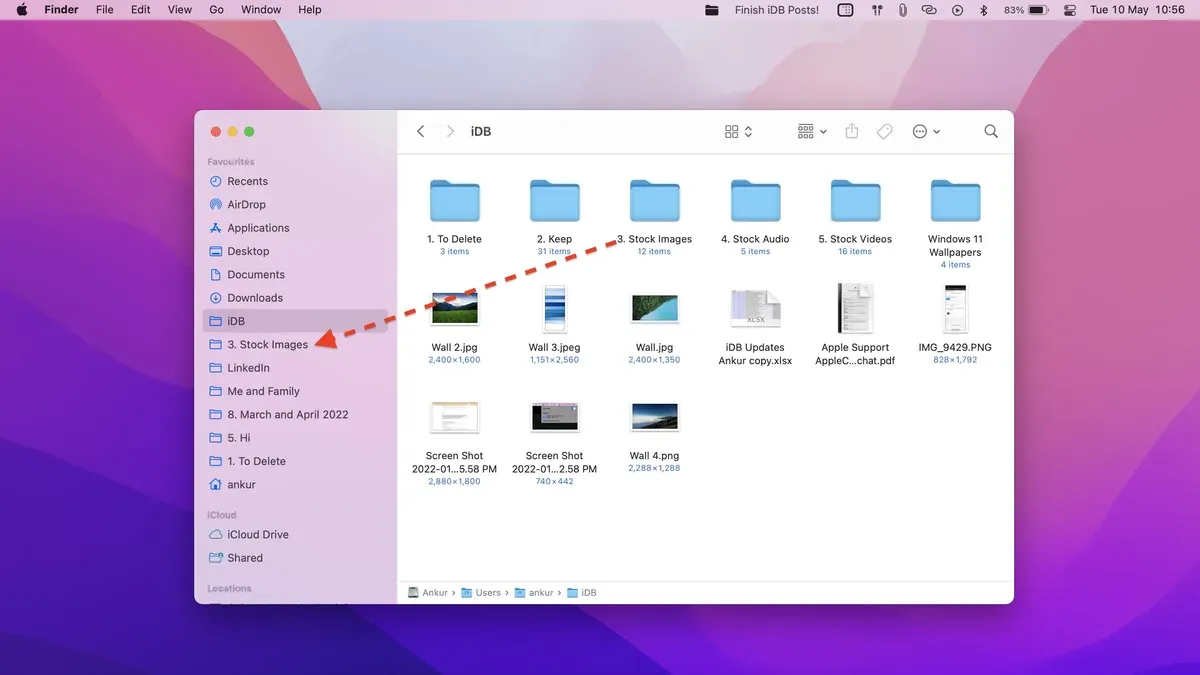Select the iDB sidebar favourite

(x=294, y=321)
